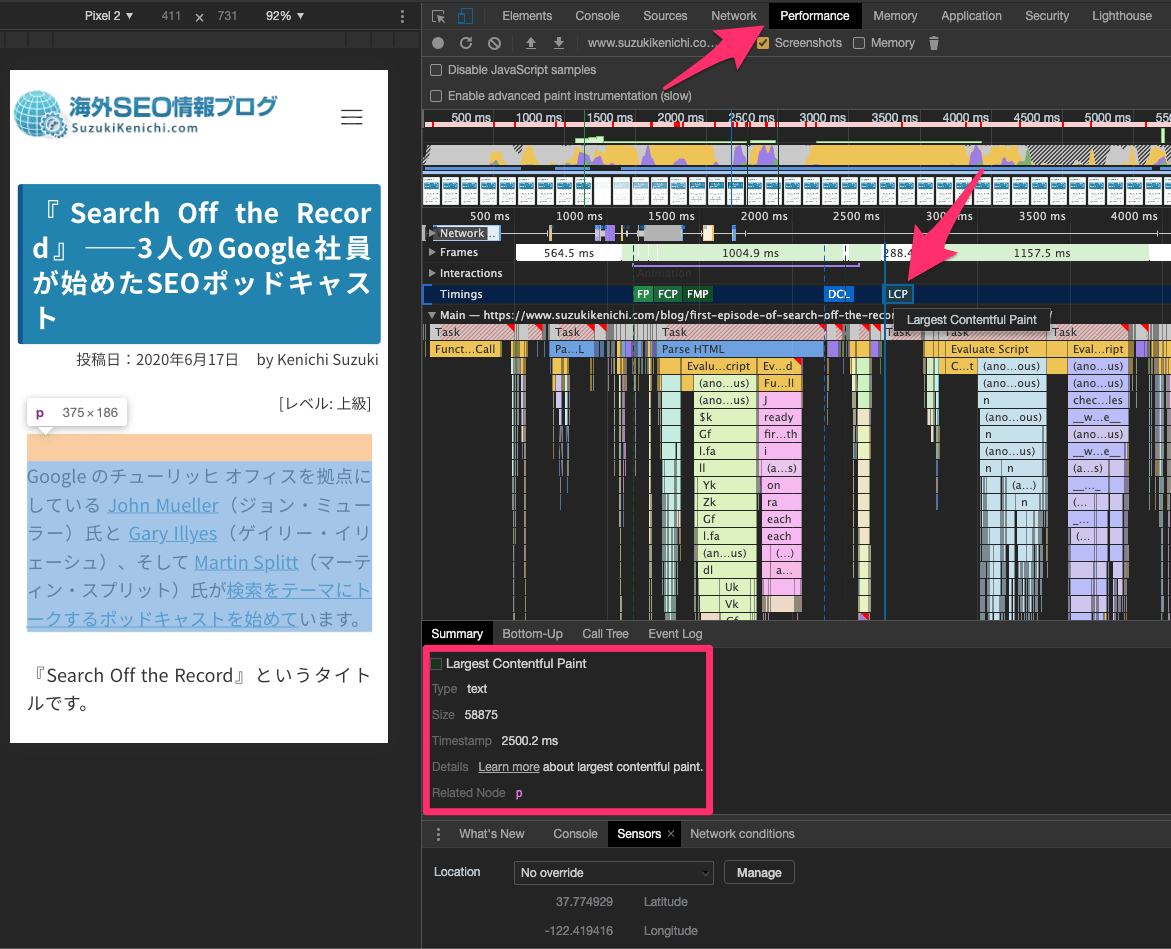
Task: Open the Application tab
Action: click(972, 16)
